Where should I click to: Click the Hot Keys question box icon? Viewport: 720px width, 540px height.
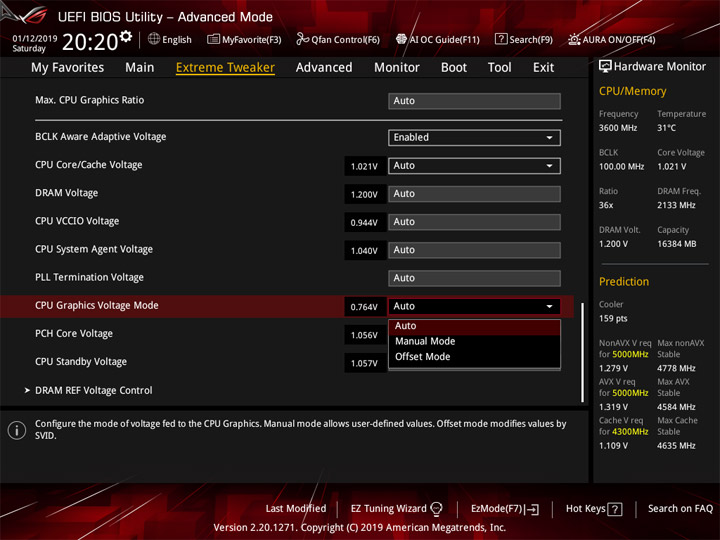pos(615,509)
